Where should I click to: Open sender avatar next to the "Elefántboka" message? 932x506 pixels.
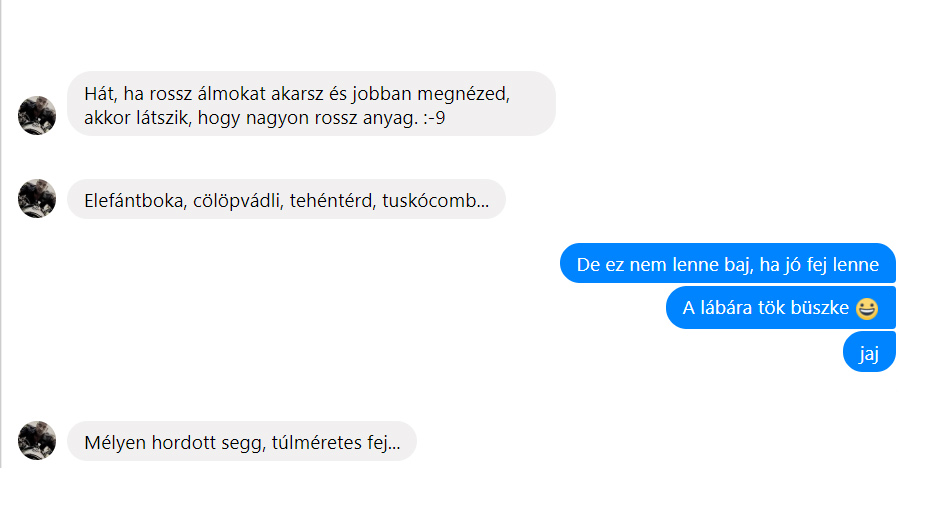tap(37, 198)
